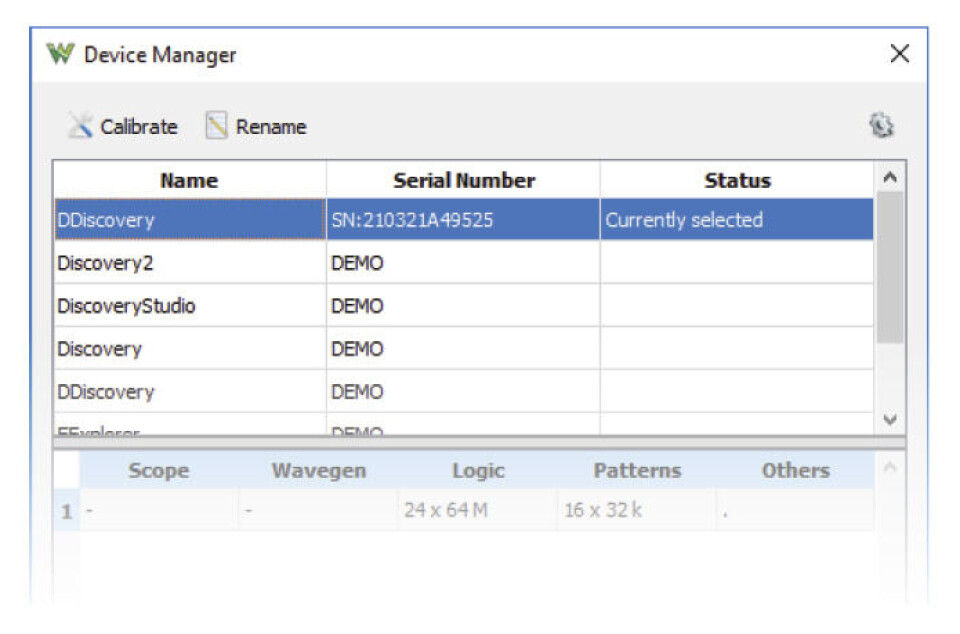Click the Rename pencil icon

pyautogui.click(x=216, y=125)
